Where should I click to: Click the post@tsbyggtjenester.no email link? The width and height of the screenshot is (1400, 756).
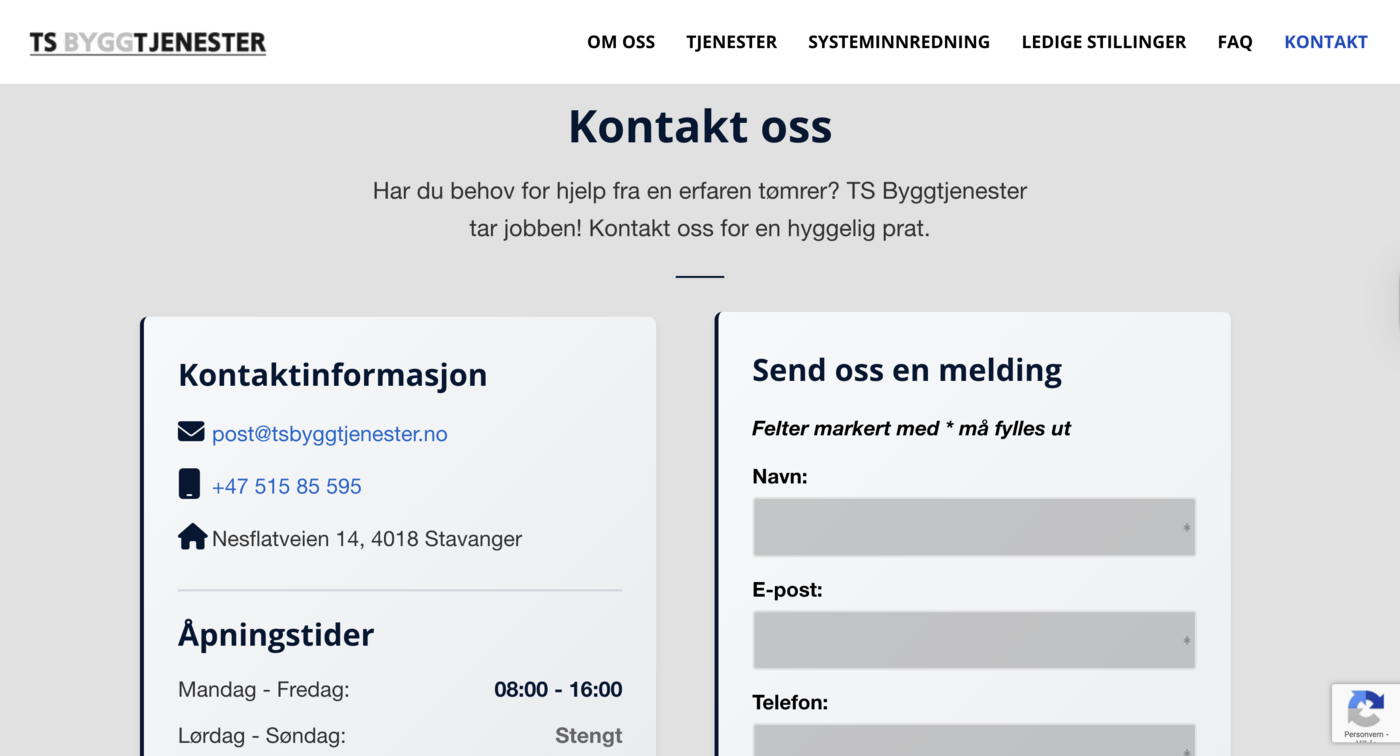(329, 434)
